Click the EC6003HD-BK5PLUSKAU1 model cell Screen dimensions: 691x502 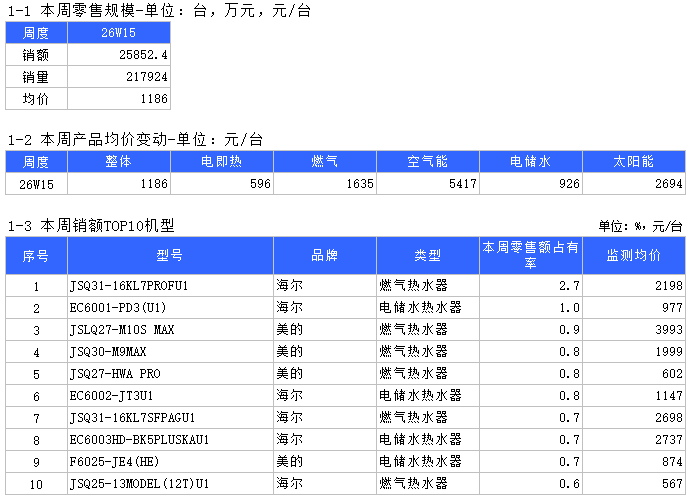tap(170, 439)
